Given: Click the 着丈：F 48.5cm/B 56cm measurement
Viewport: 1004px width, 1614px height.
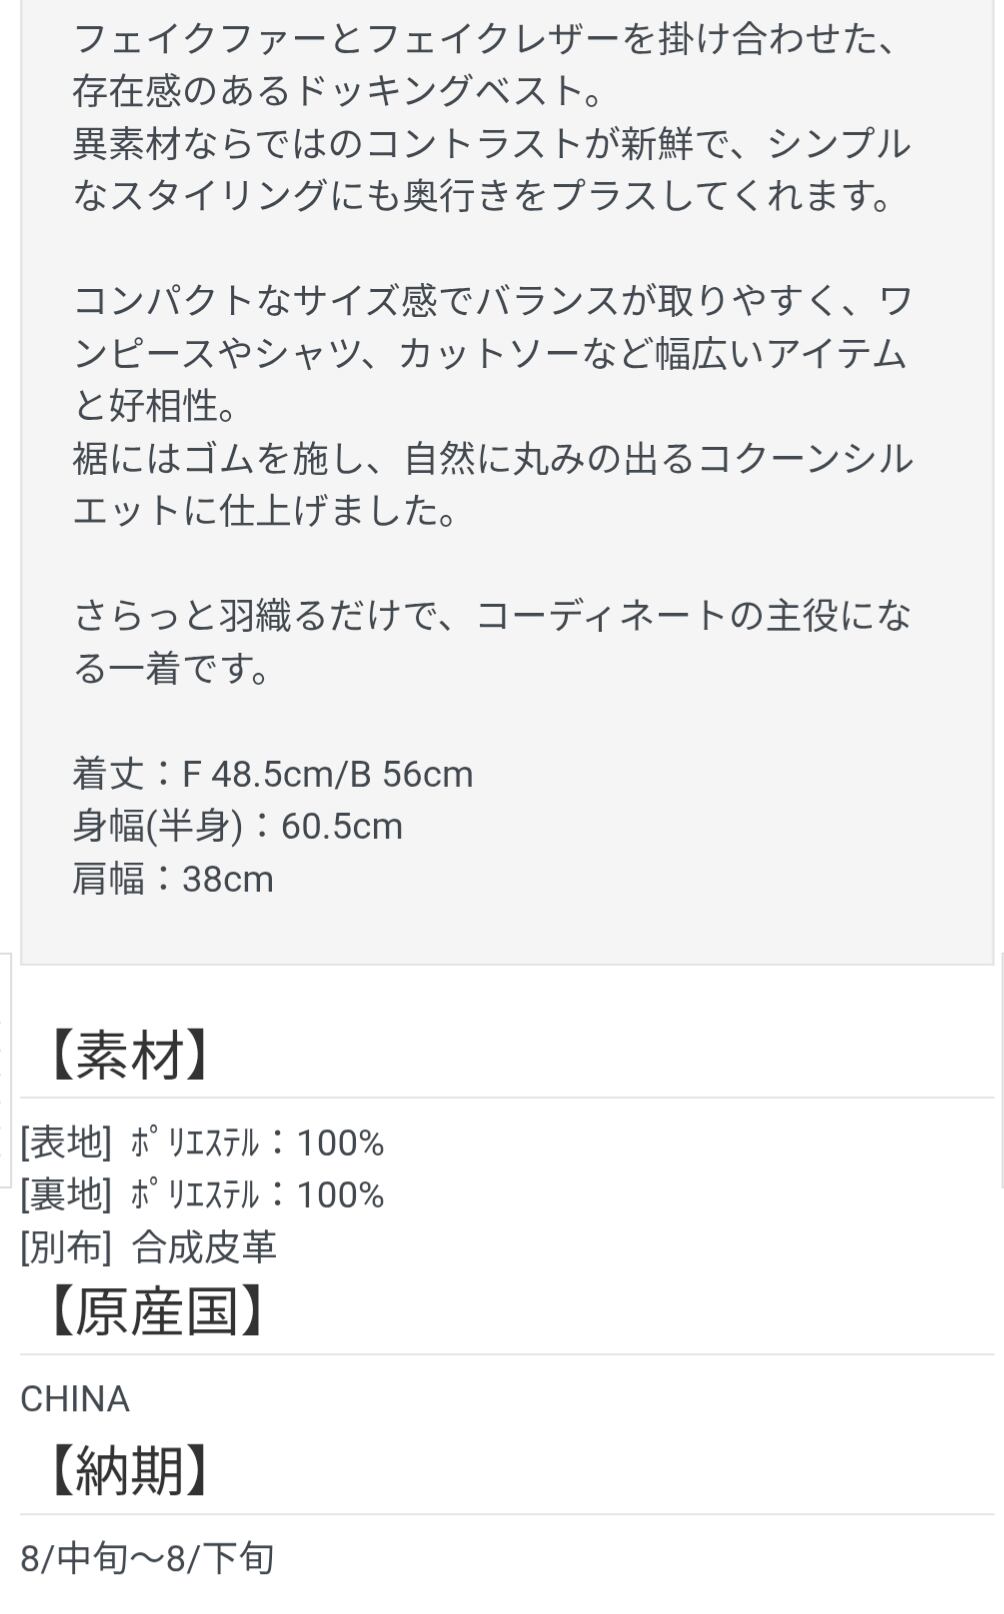Looking at the screenshot, I should pyautogui.click(x=273, y=774).
